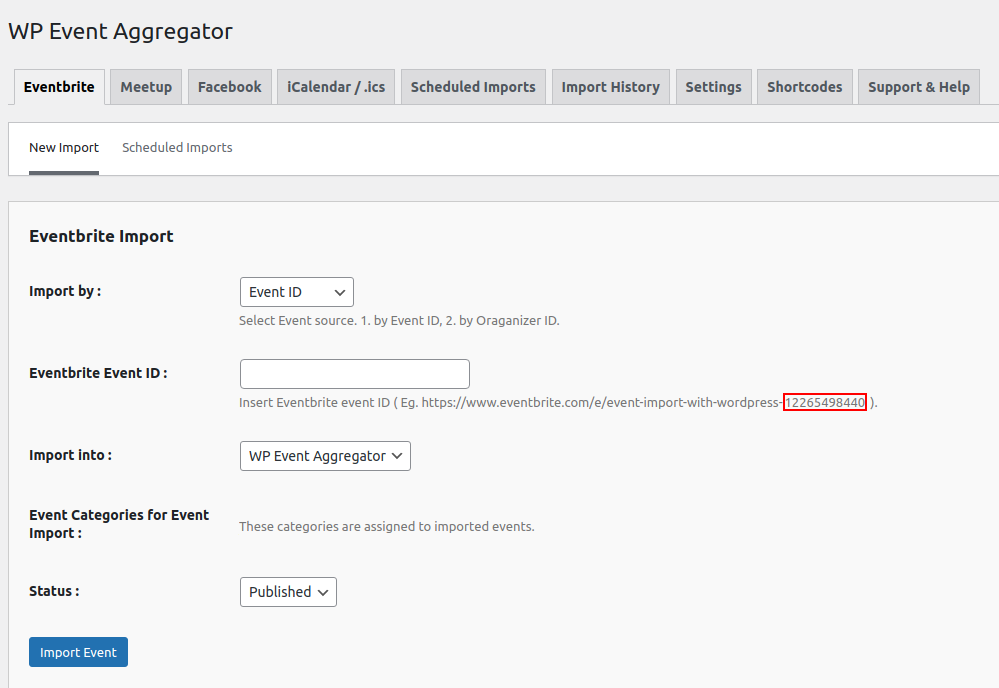The height and width of the screenshot is (688, 999).
Task: Click the Eventbrite Event ID input field
Action: pyautogui.click(x=354, y=373)
